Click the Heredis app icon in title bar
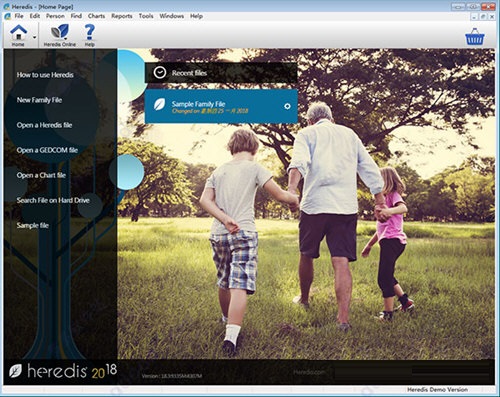 coord(6,6)
